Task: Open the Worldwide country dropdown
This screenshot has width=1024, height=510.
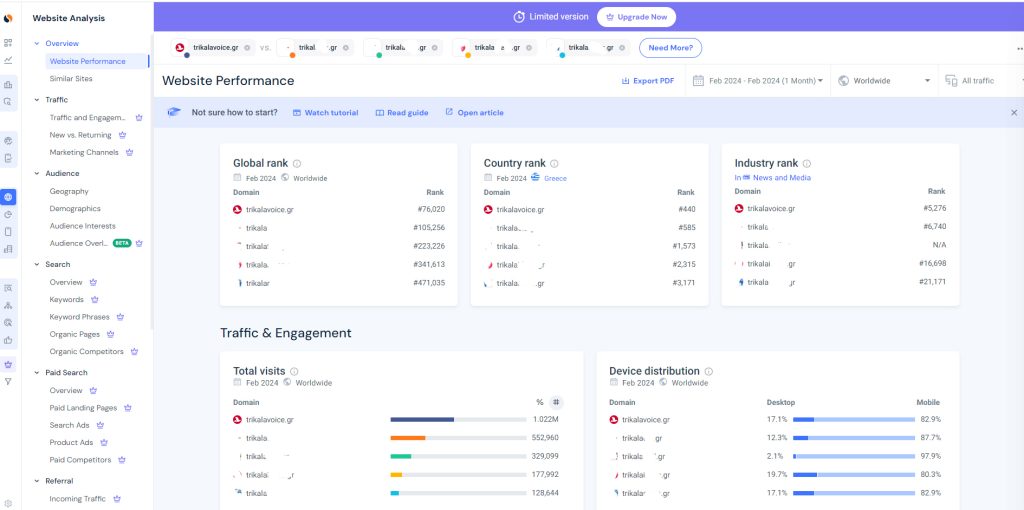Action: (x=884, y=81)
